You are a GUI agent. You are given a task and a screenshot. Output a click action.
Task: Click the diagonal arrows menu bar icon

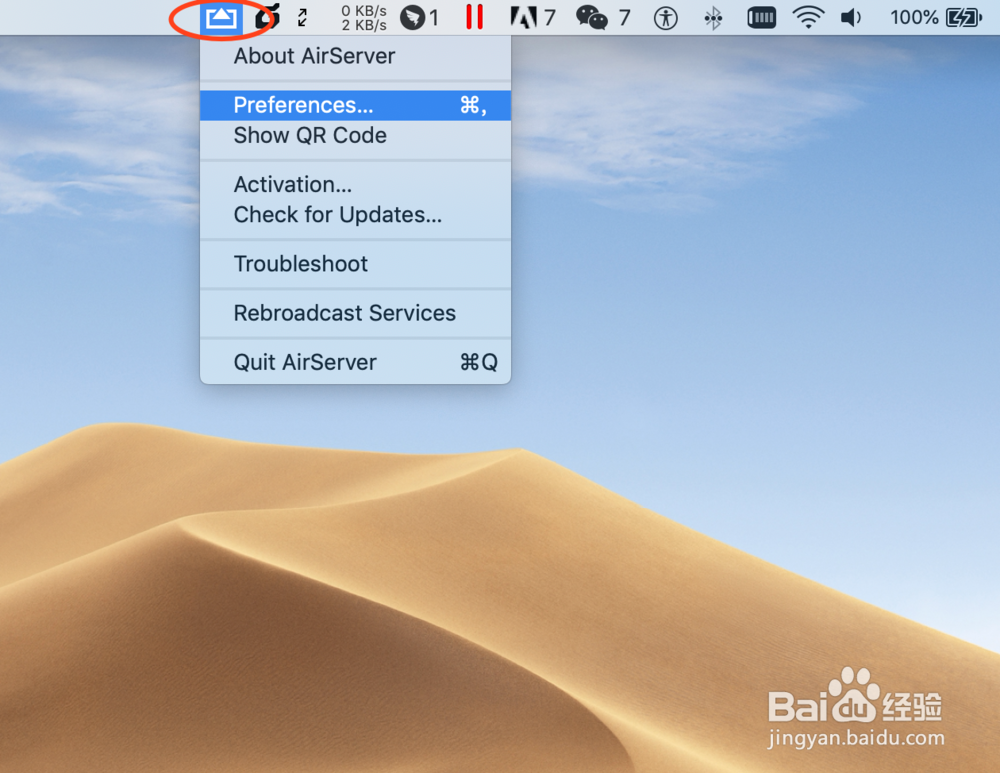(x=303, y=17)
